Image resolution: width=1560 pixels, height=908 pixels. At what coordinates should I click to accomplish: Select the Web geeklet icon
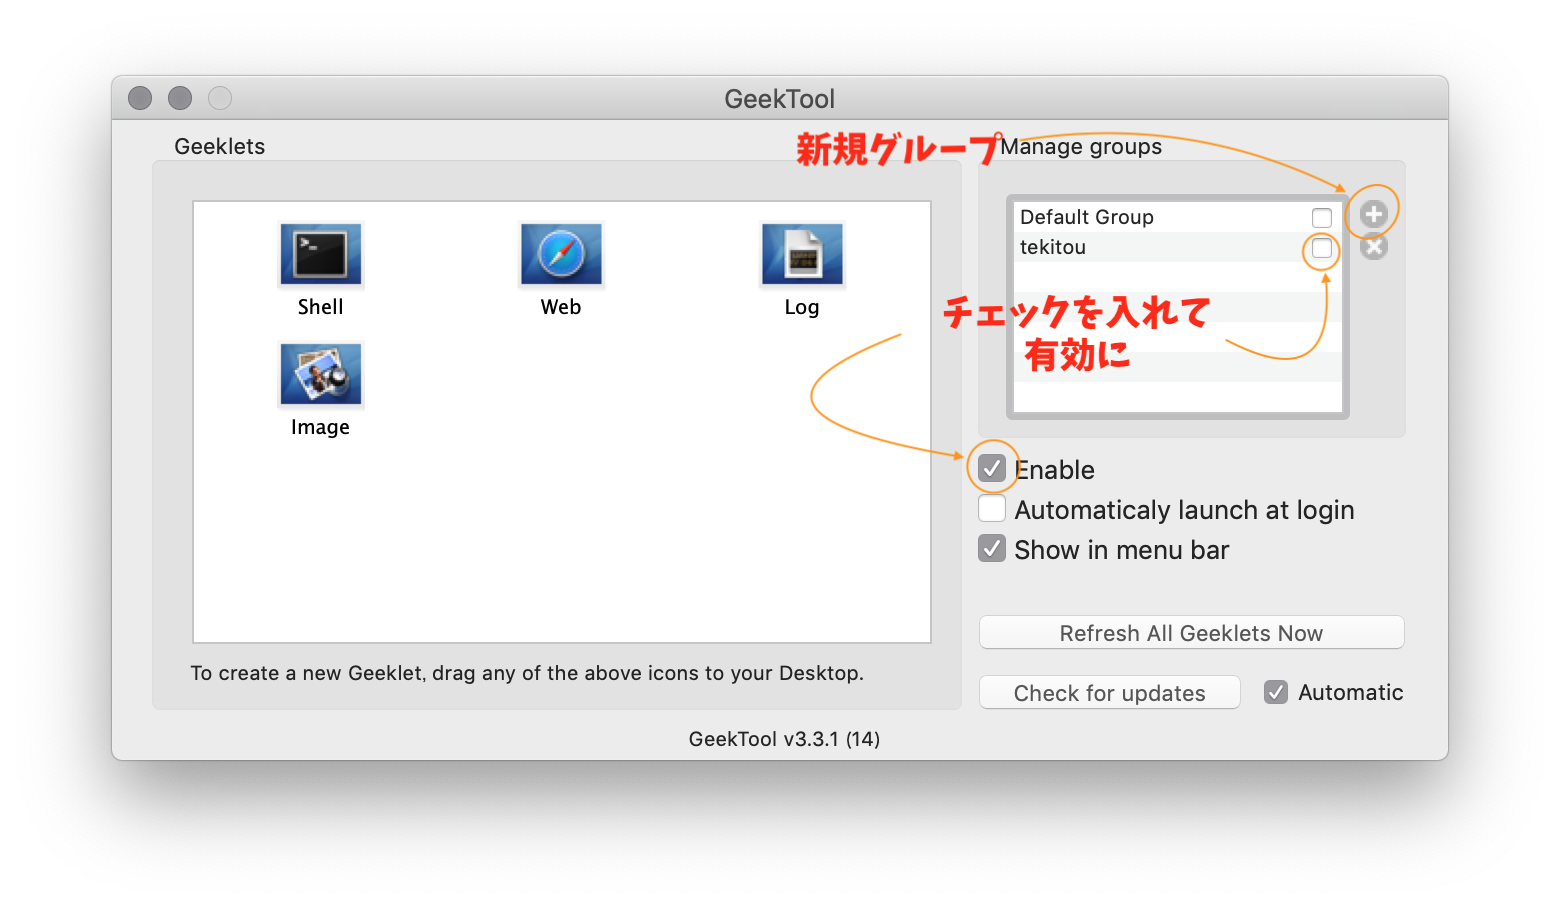click(x=561, y=255)
